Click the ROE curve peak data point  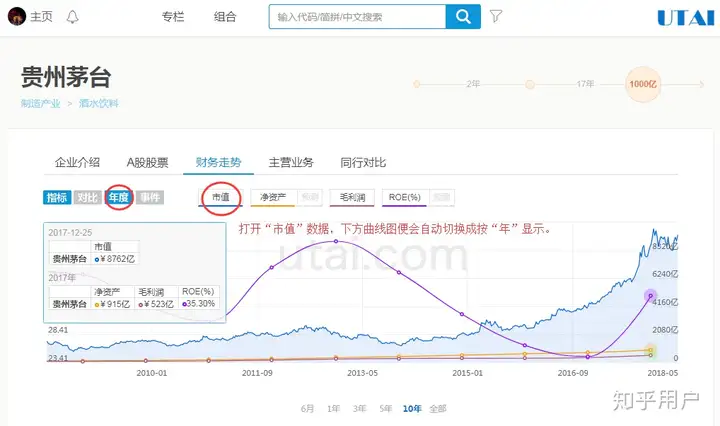pos(336,241)
